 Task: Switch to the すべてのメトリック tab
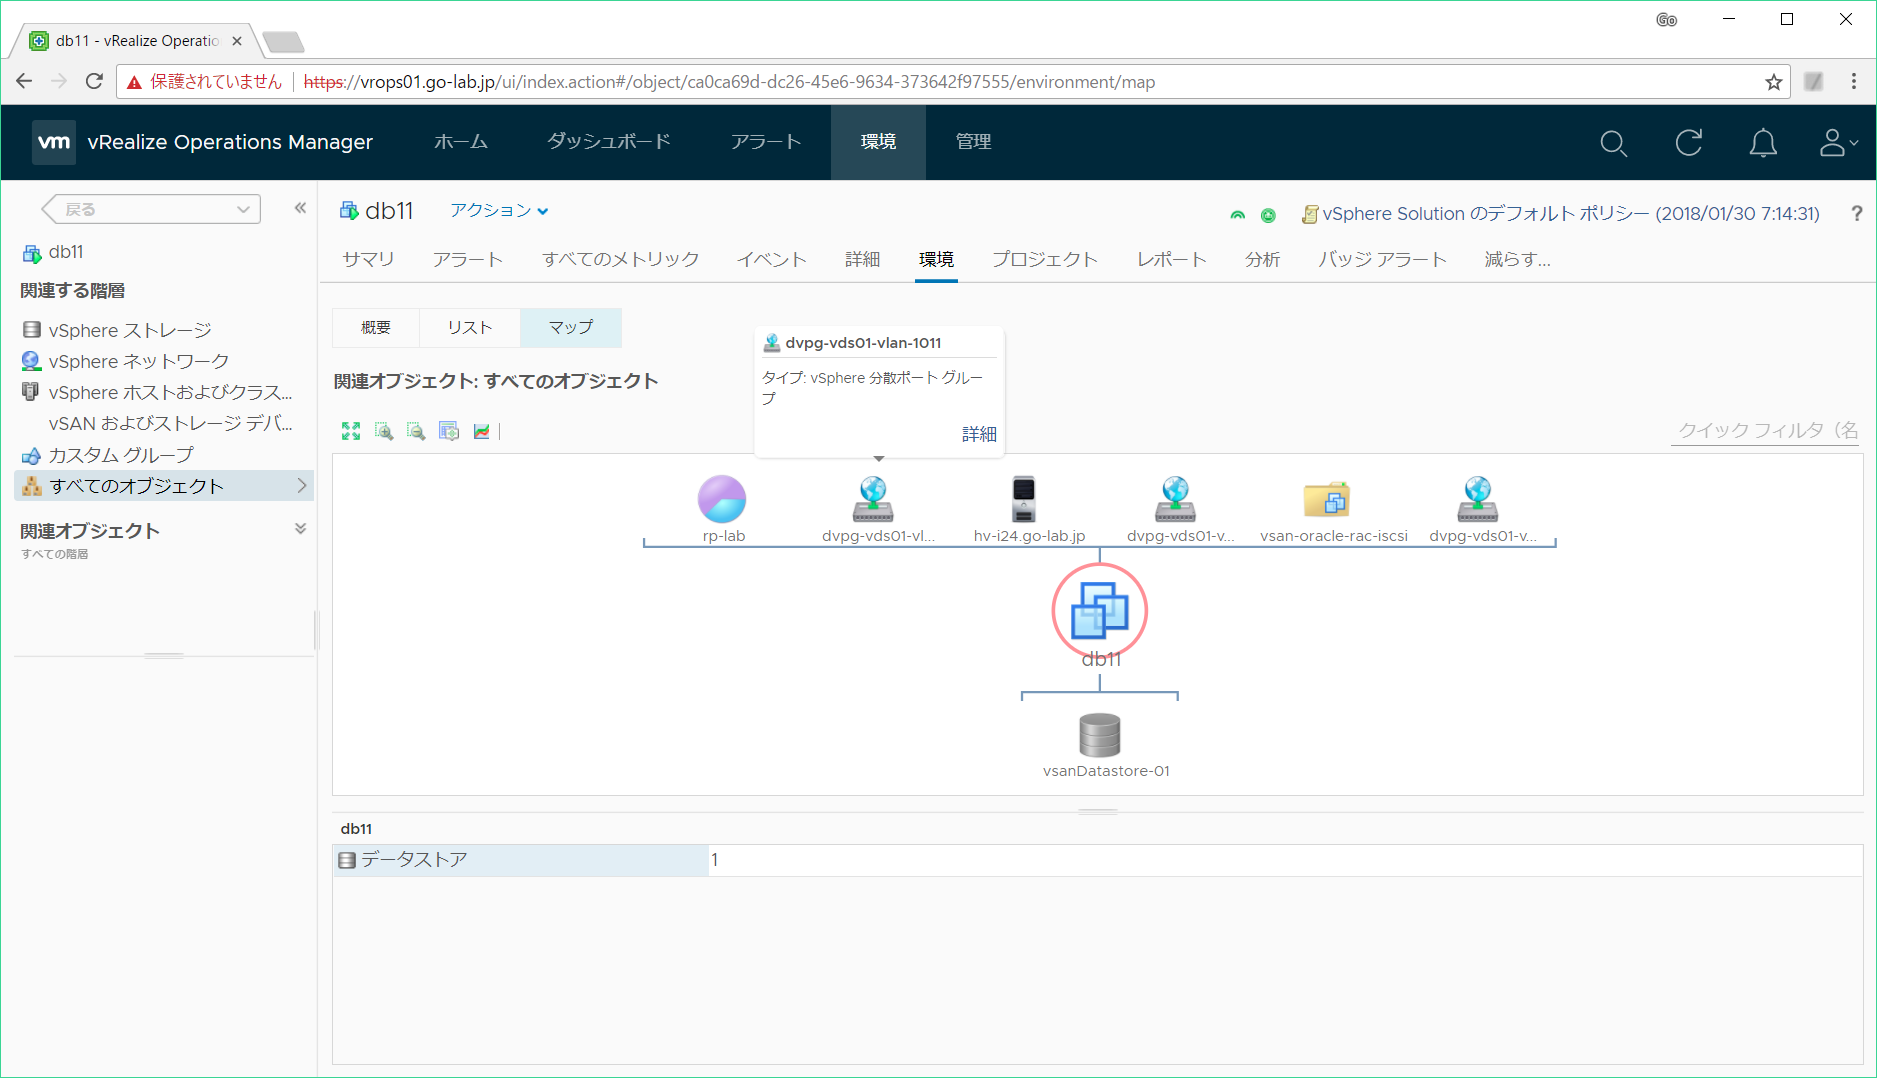(620, 260)
